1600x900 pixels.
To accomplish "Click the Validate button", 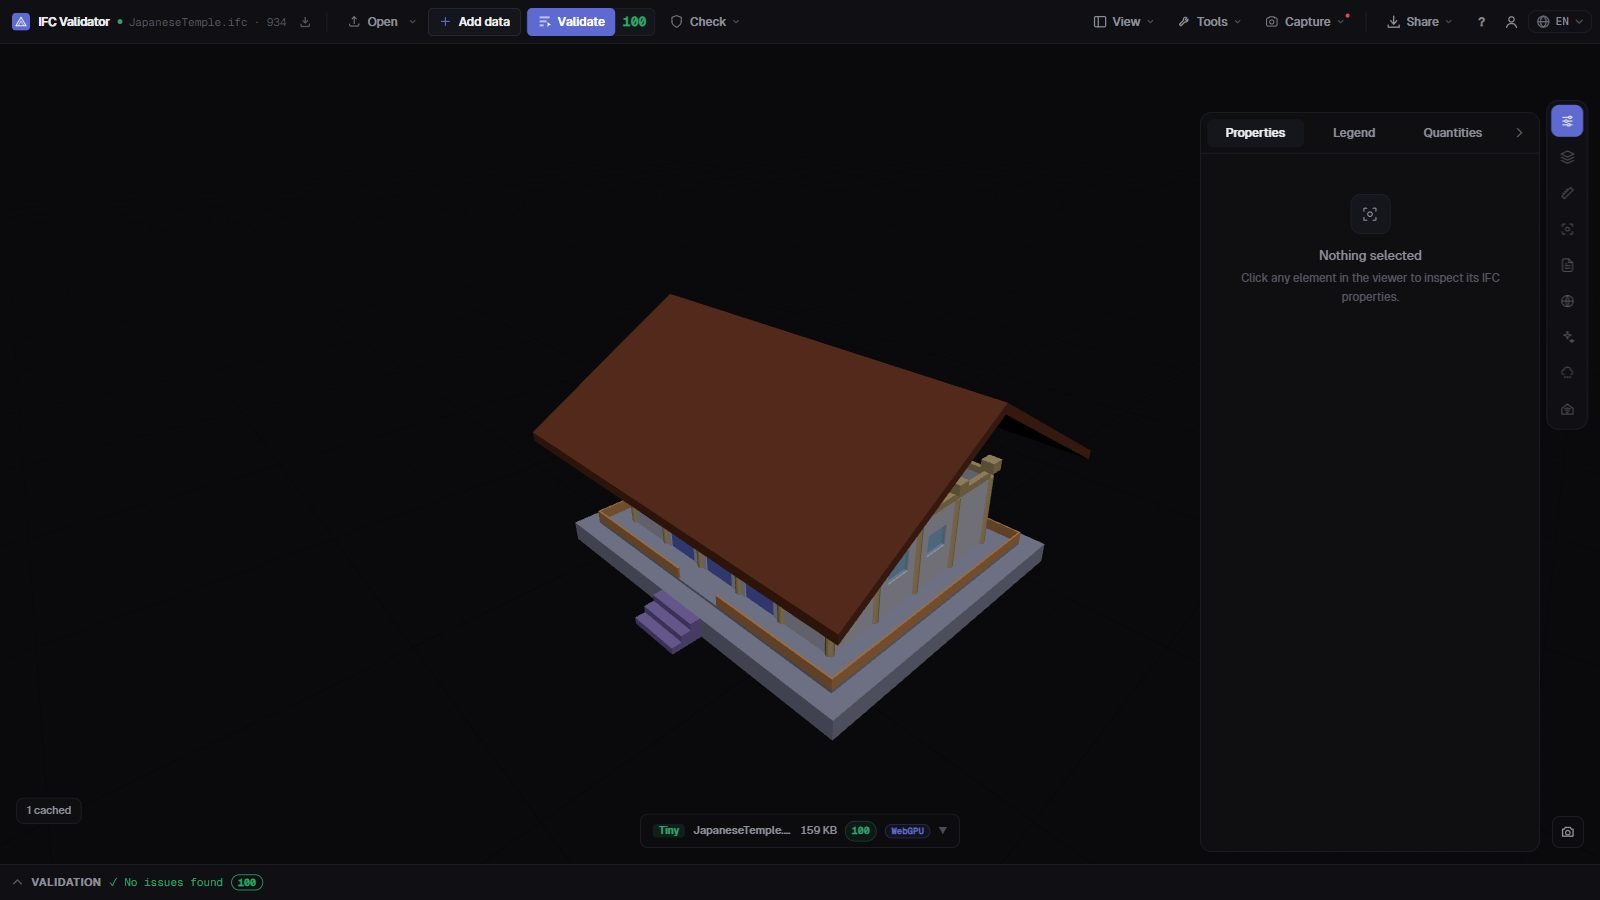I will 571,22.
